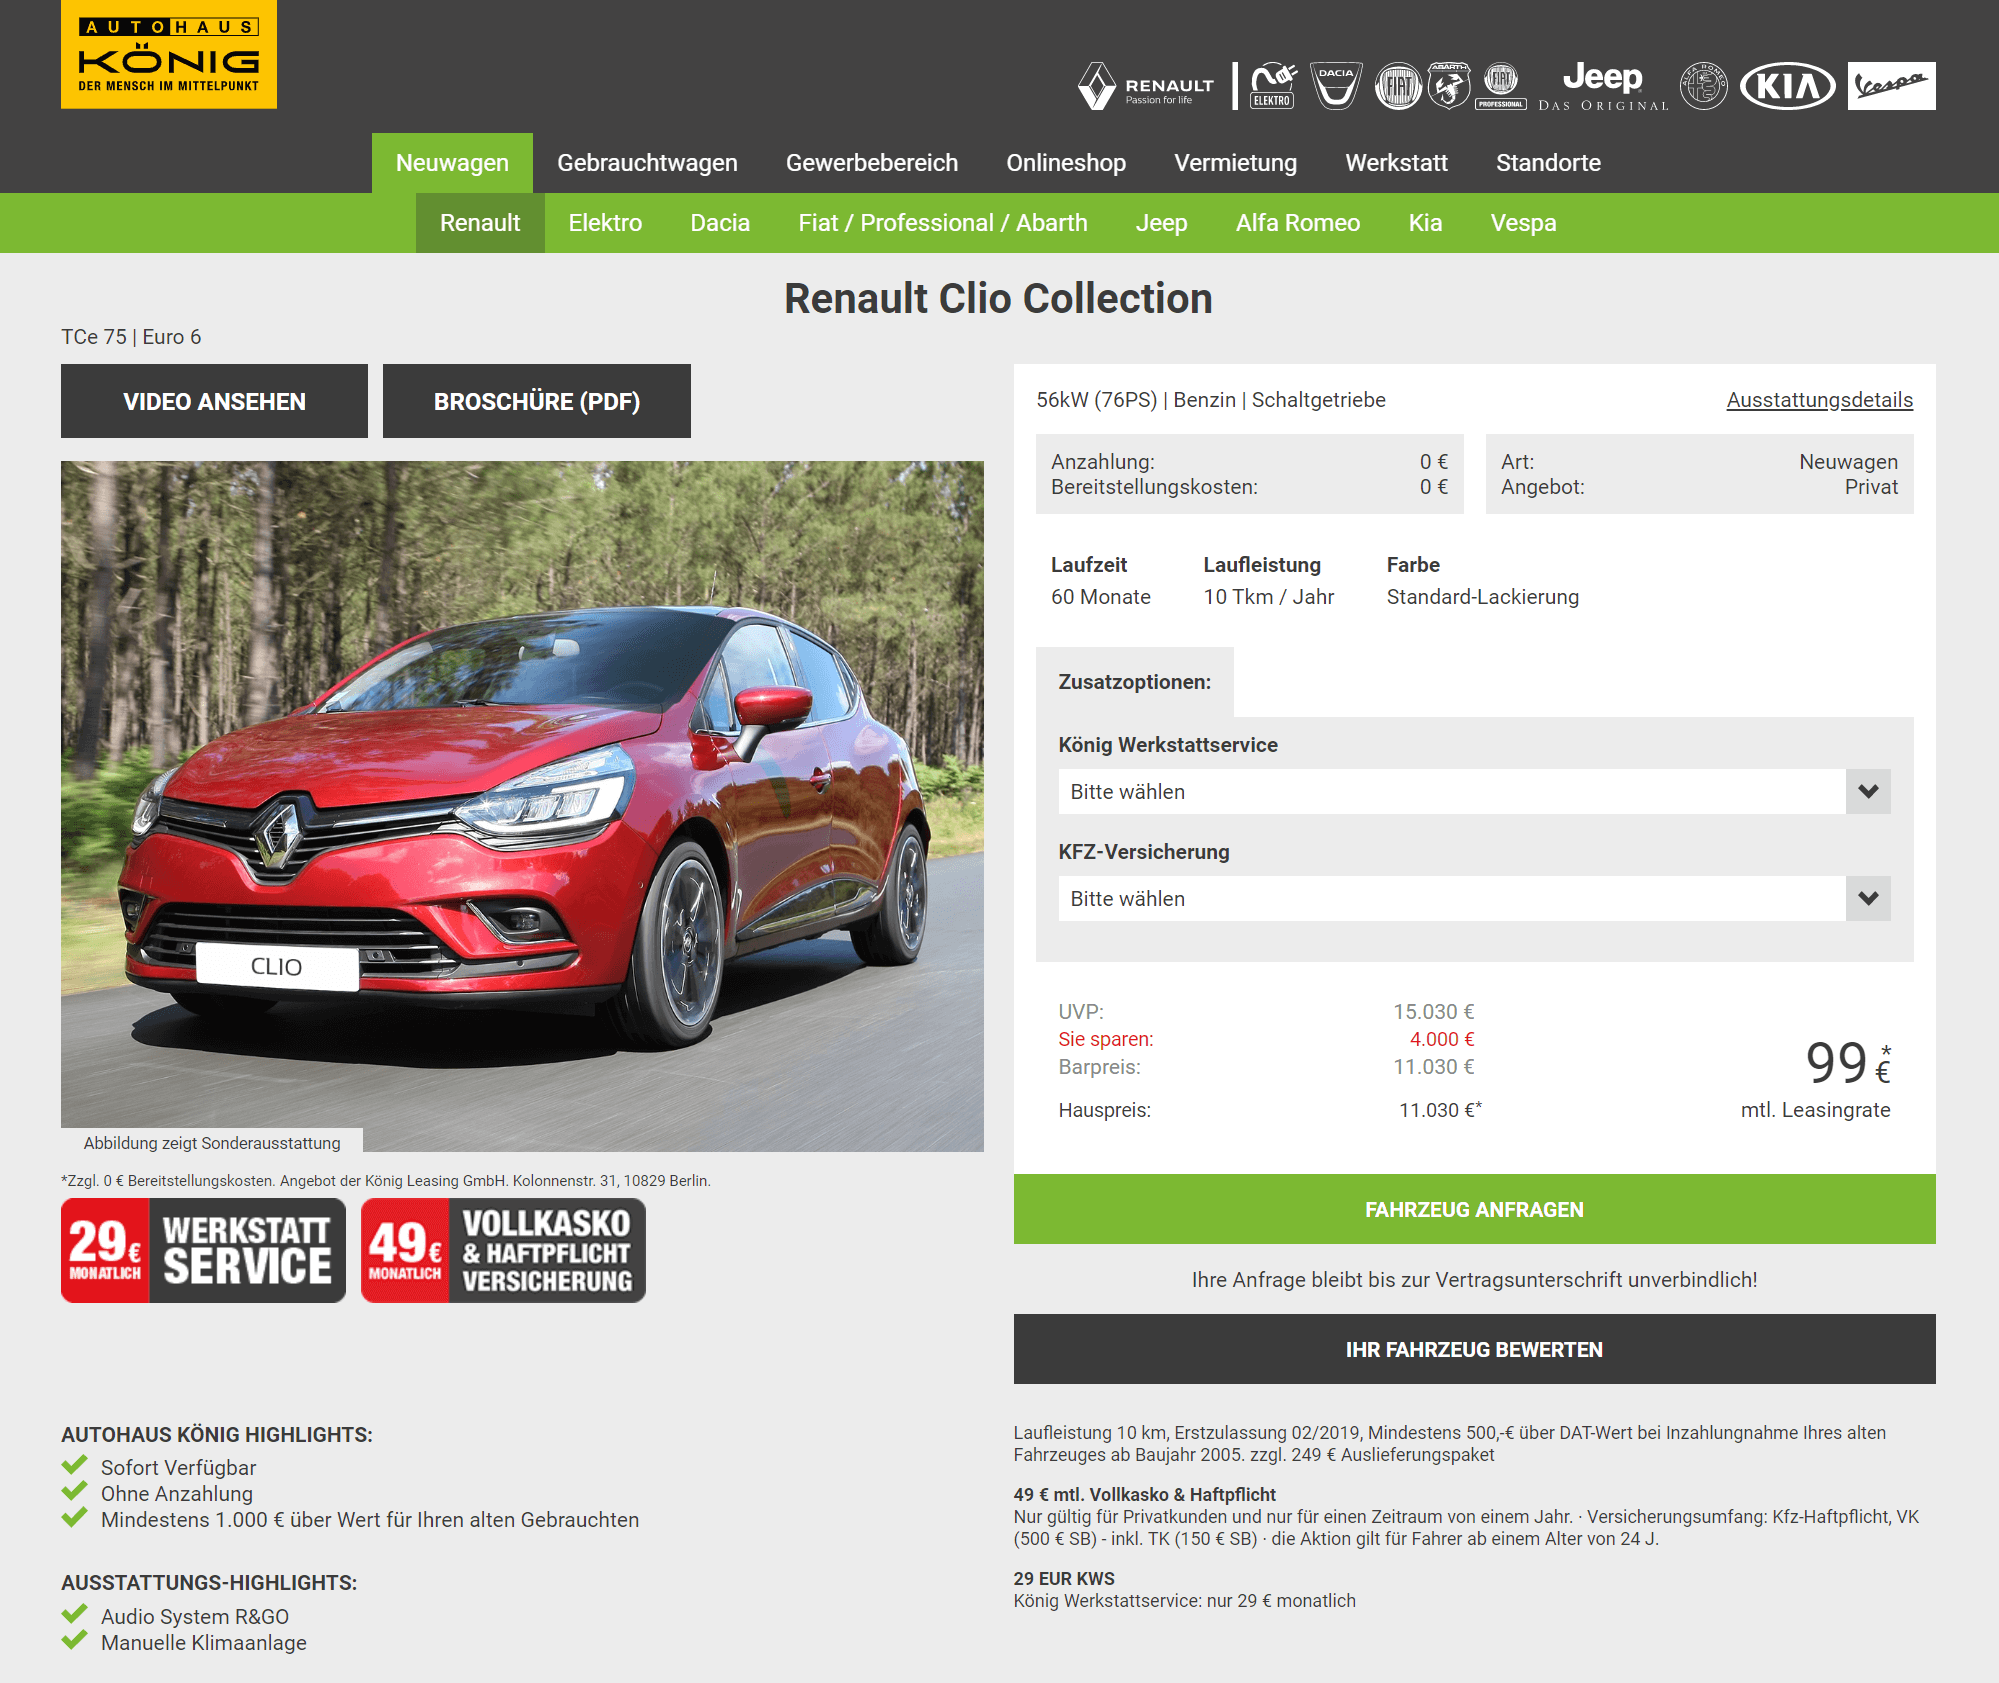The height and width of the screenshot is (1683, 1999).
Task: Click the 'Audio System R&GO' highlight
Action: tap(195, 1616)
